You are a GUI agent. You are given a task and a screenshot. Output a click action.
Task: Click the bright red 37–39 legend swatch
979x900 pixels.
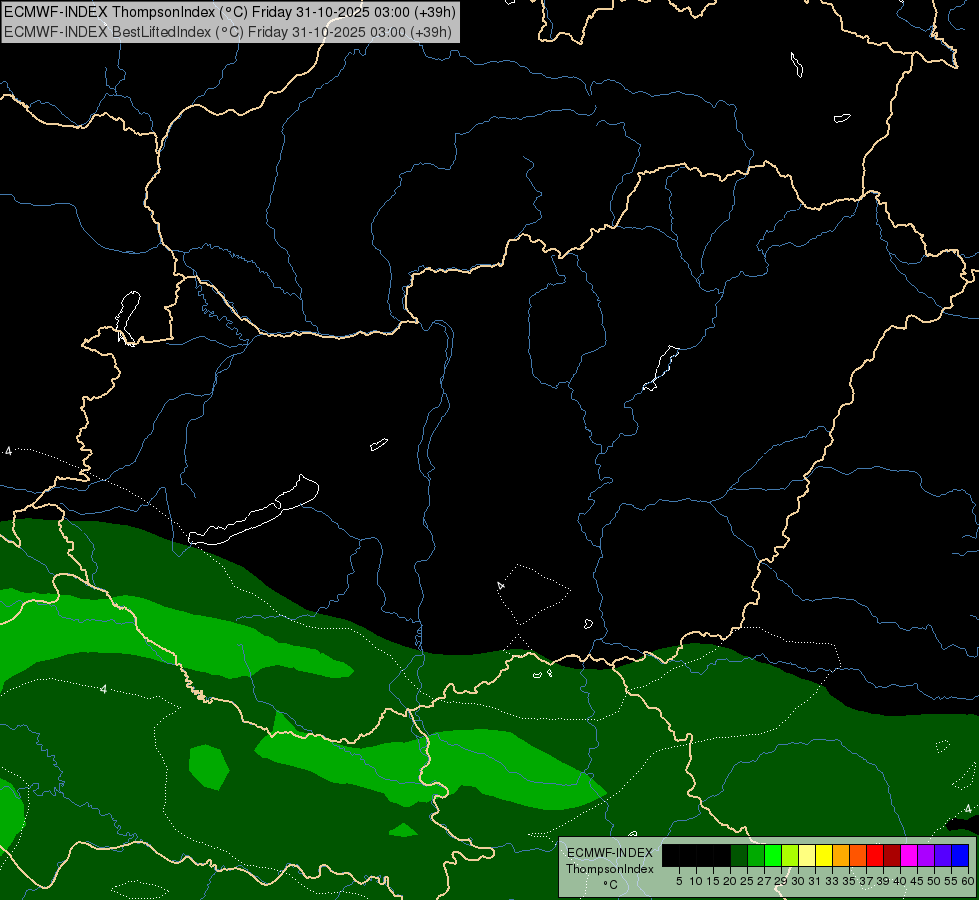(875, 855)
